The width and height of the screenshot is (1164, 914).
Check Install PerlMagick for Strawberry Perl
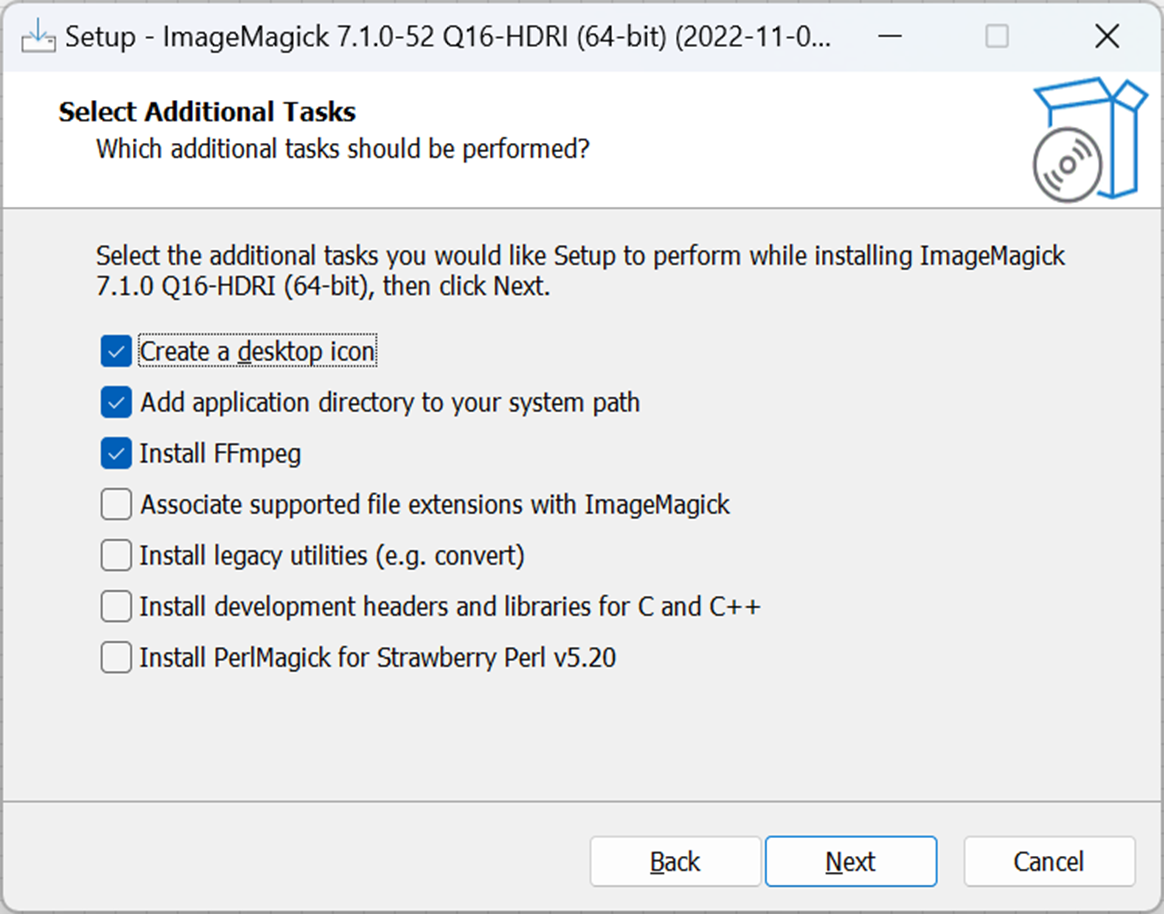click(116, 658)
